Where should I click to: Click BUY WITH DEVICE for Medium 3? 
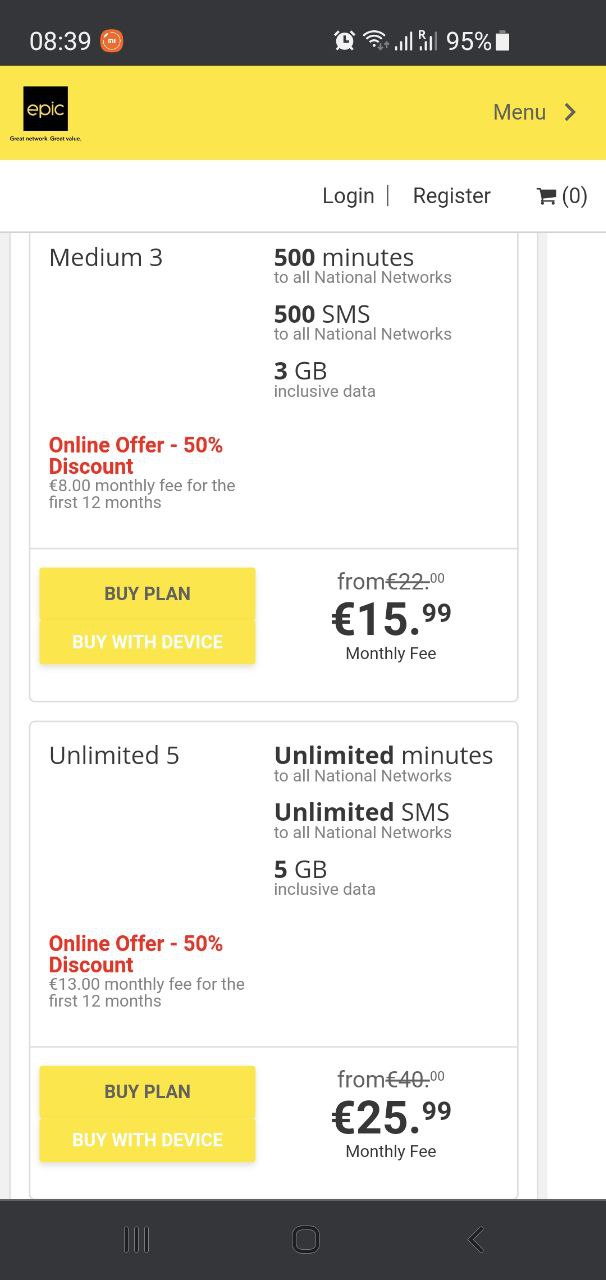pyautogui.click(x=147, y=642)
